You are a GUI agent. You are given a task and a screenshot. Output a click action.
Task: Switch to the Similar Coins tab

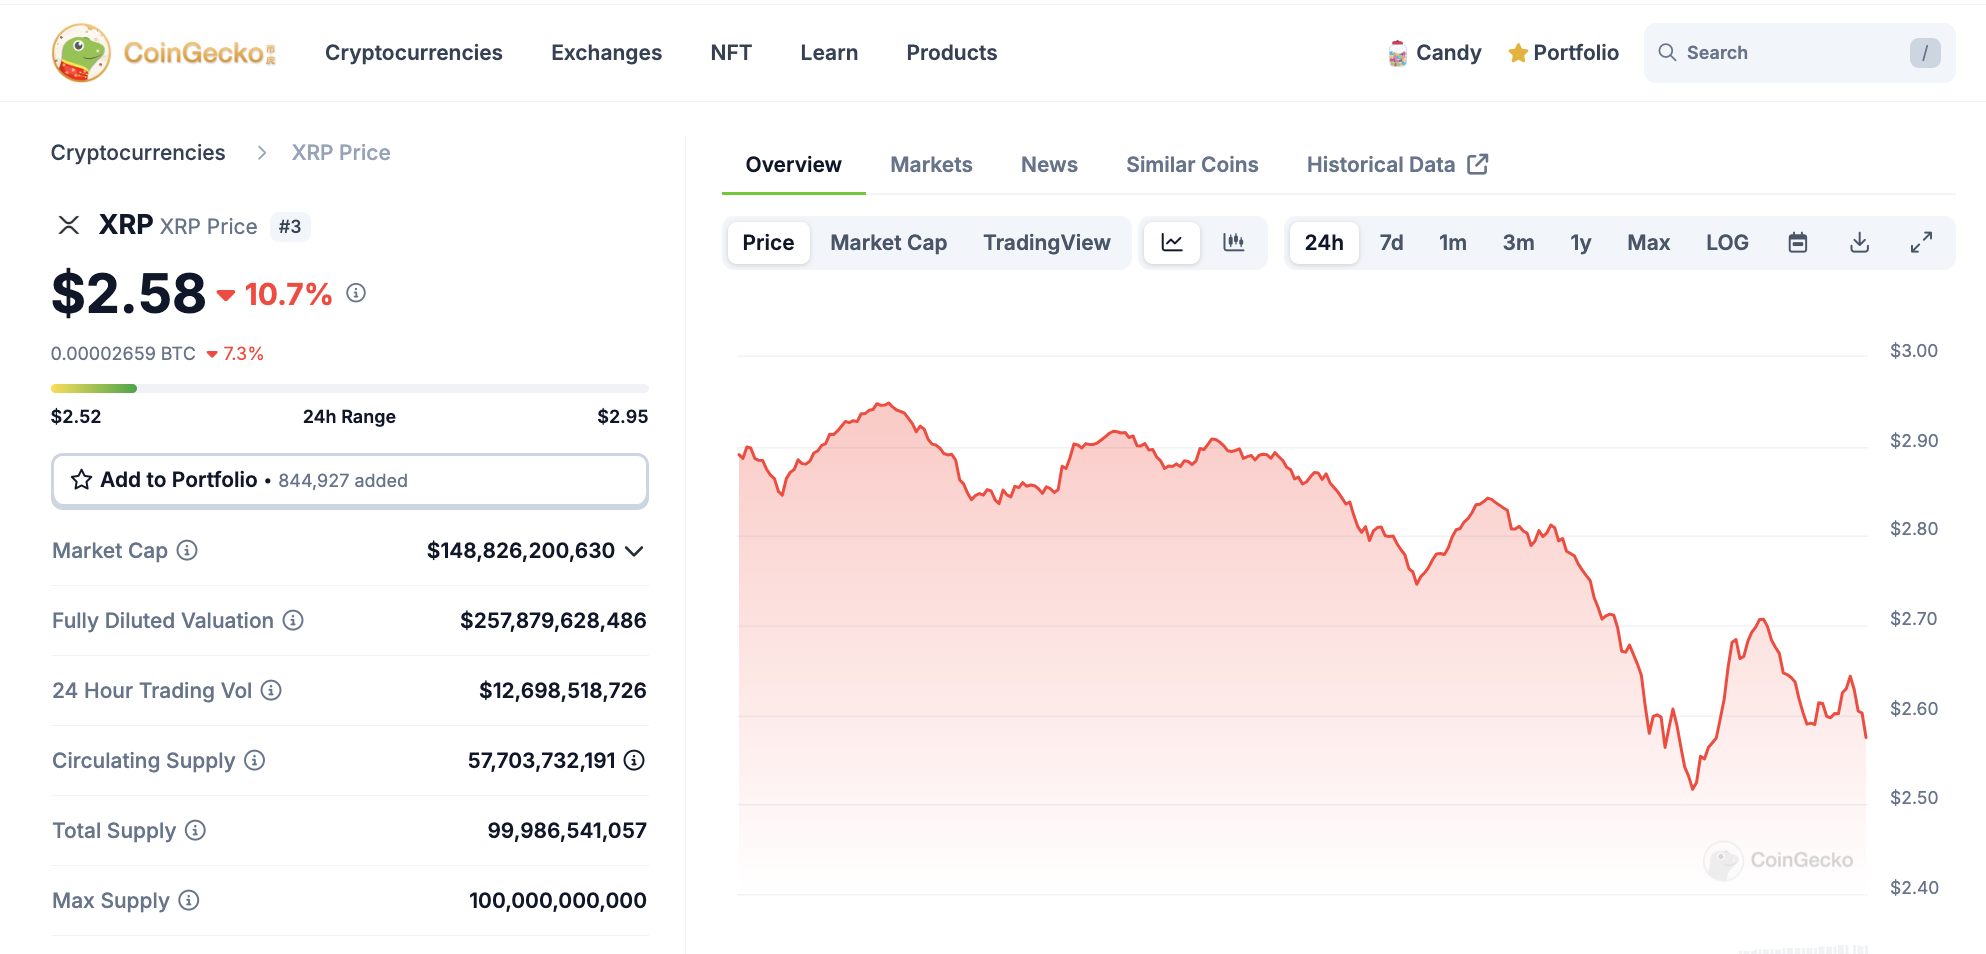click(x=1192, y=164)
